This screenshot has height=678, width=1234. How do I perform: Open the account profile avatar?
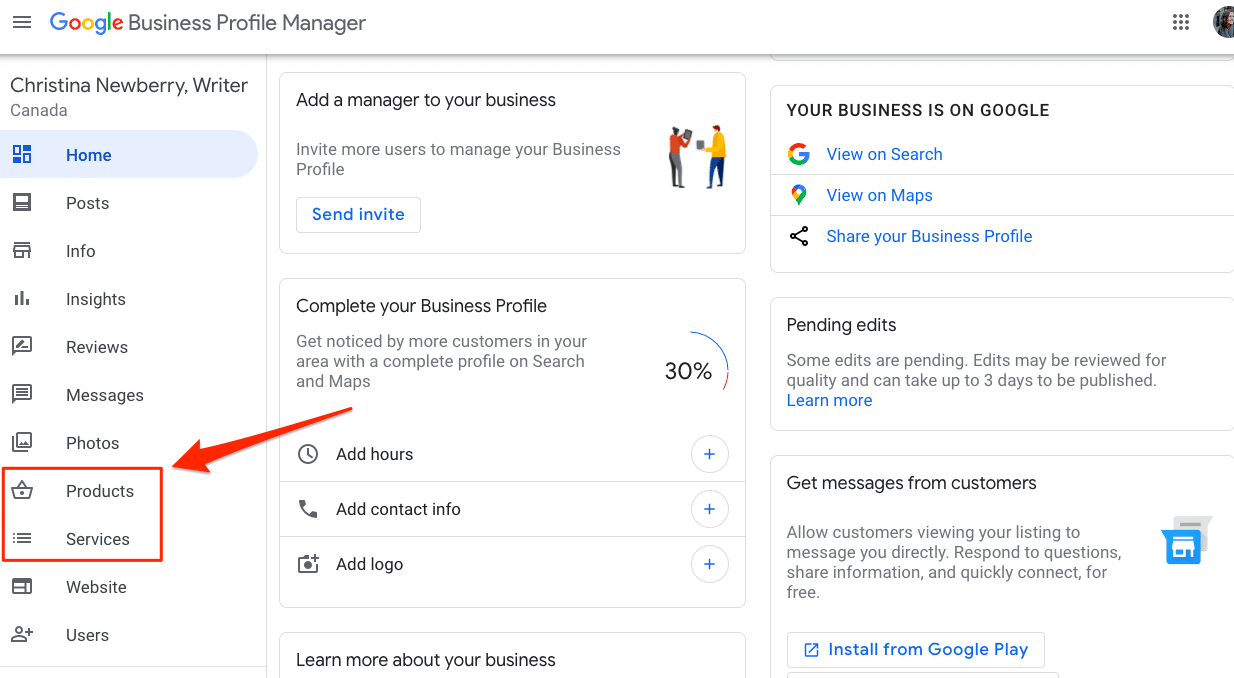pyautogui.click(x=1224, y=22)
